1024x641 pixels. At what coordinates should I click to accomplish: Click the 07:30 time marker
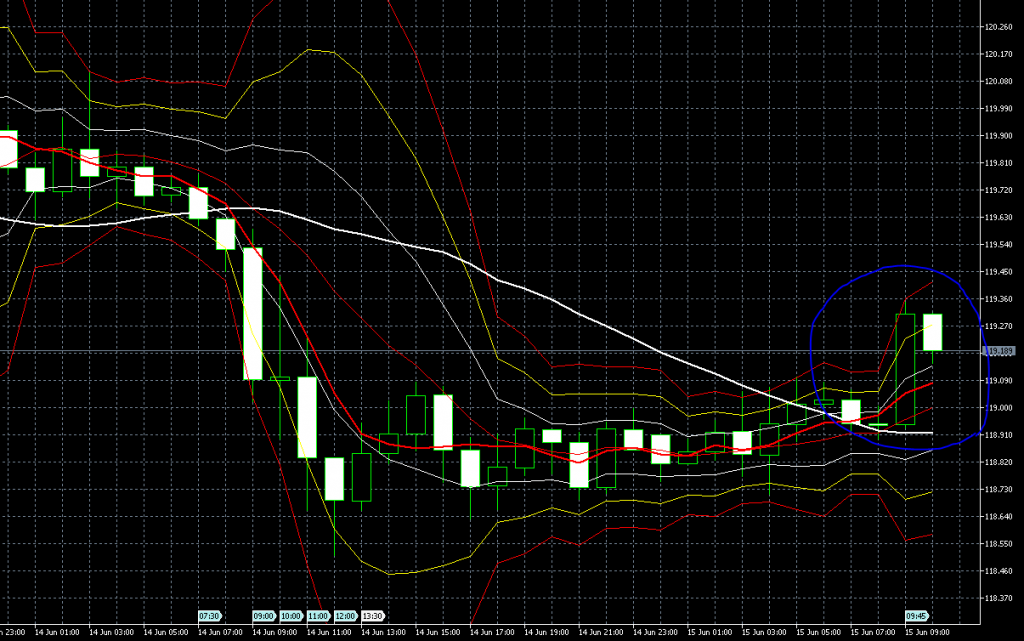pyautogui.click(x=210, y=616)
